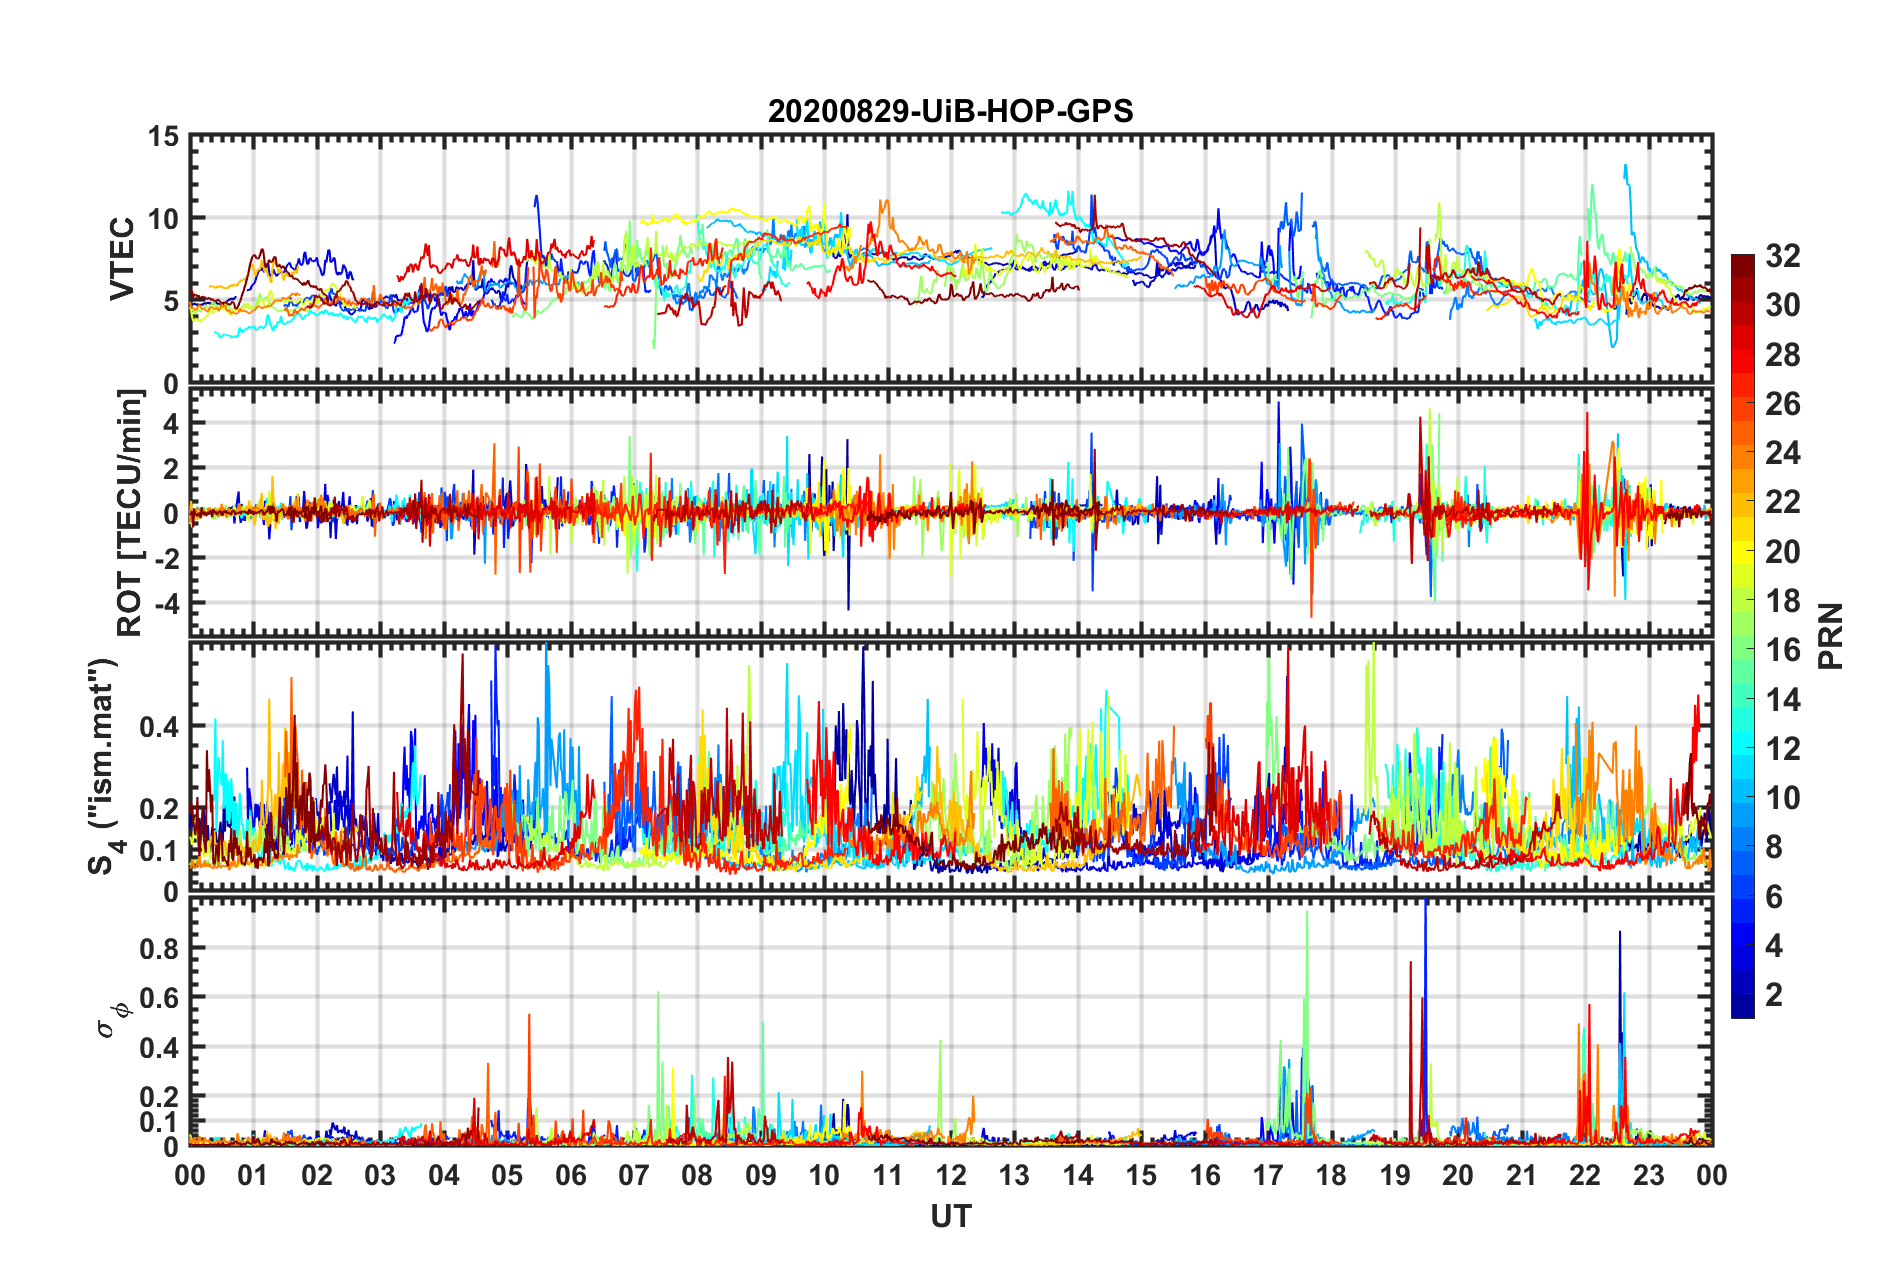Click UT axis tick label 15

pos(1141,1175)
